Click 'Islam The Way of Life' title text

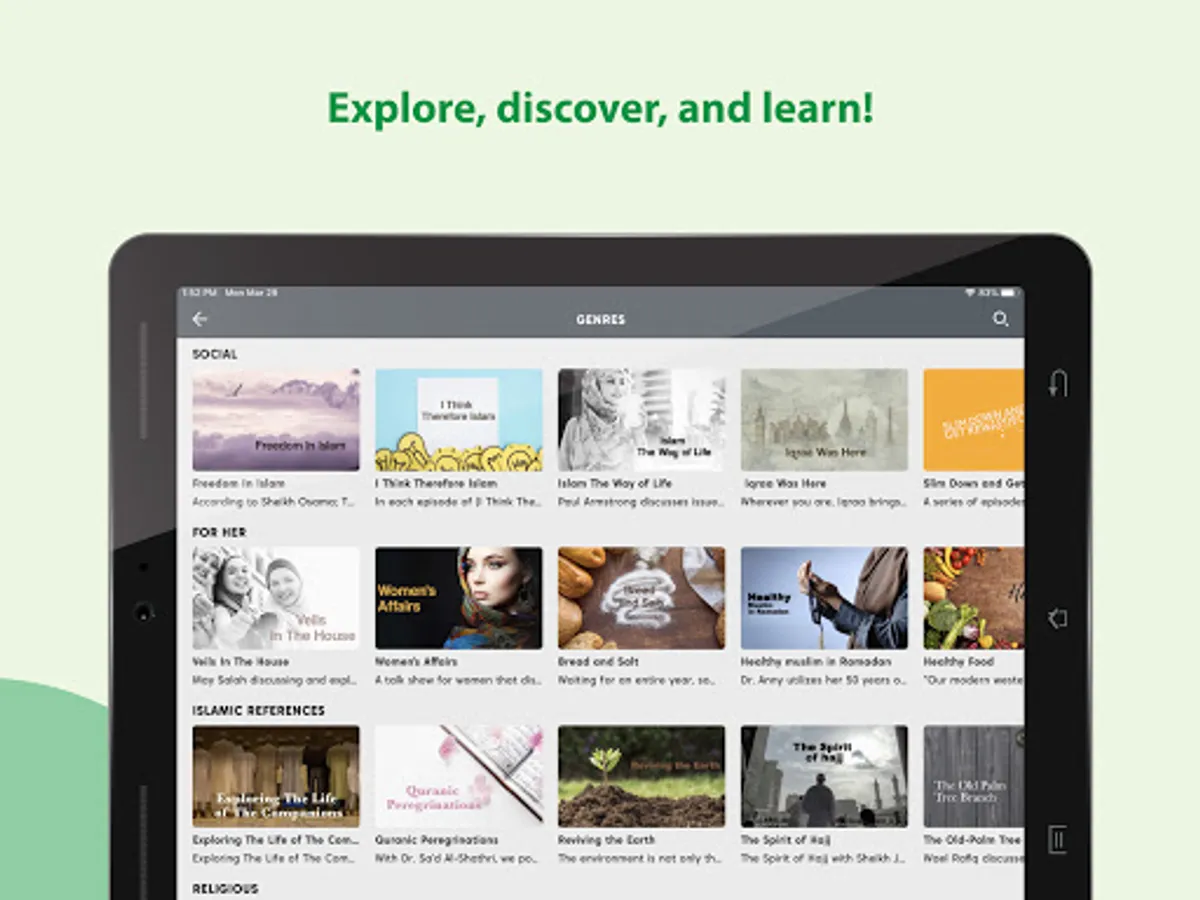pos(615,483)
